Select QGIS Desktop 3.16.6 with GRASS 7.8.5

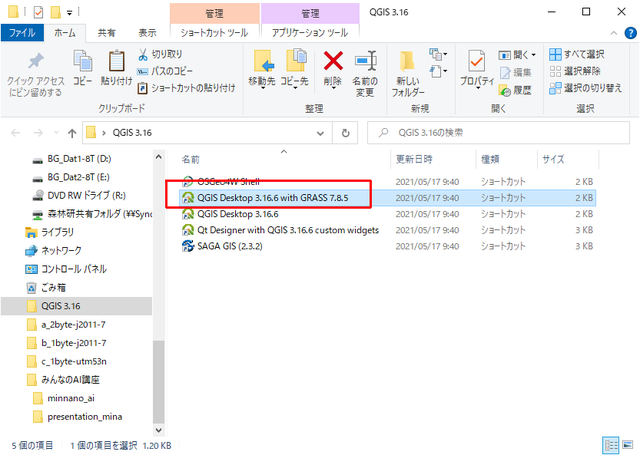pyautogui.click(x=387, y=198)
